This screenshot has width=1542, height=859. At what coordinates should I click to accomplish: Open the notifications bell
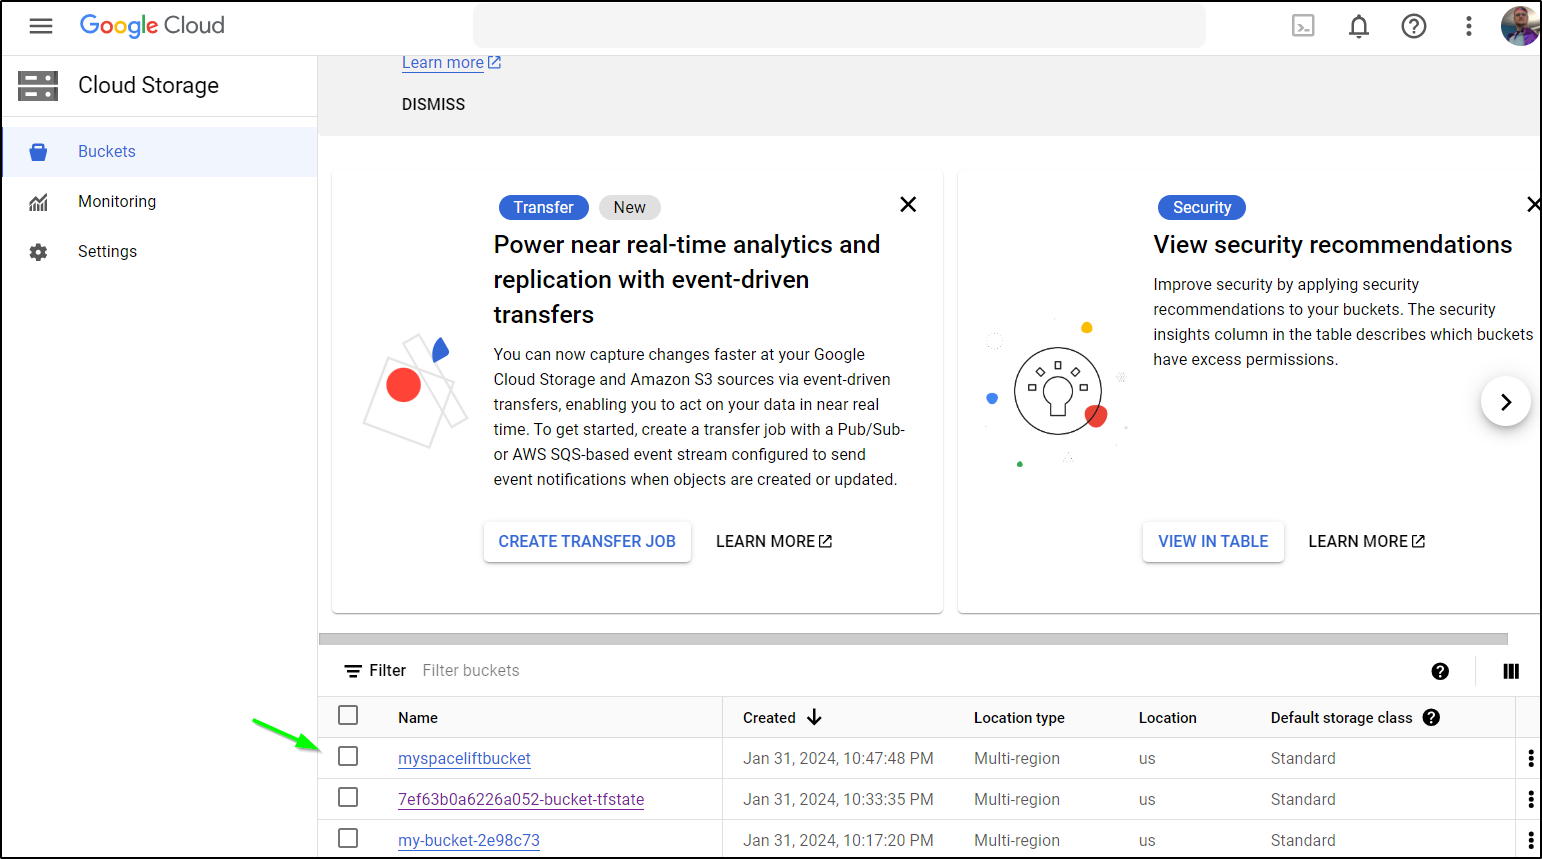1359,26
